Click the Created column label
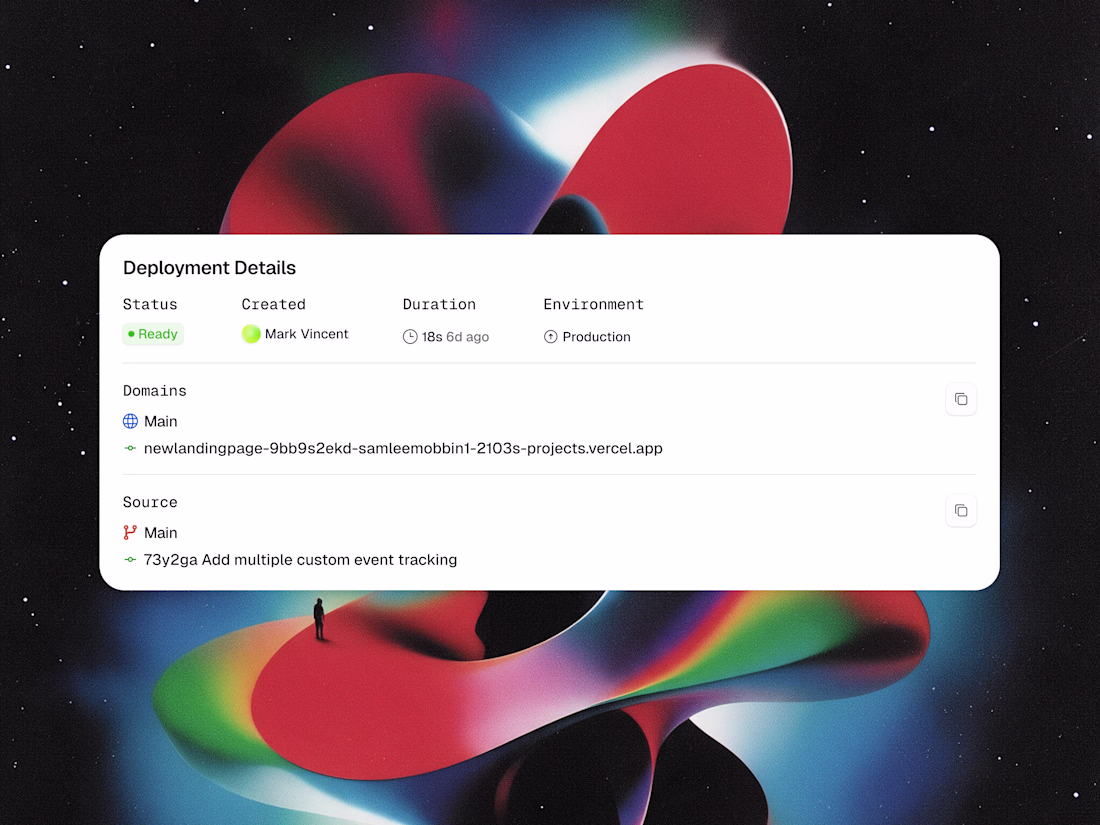 pos(274,304)
